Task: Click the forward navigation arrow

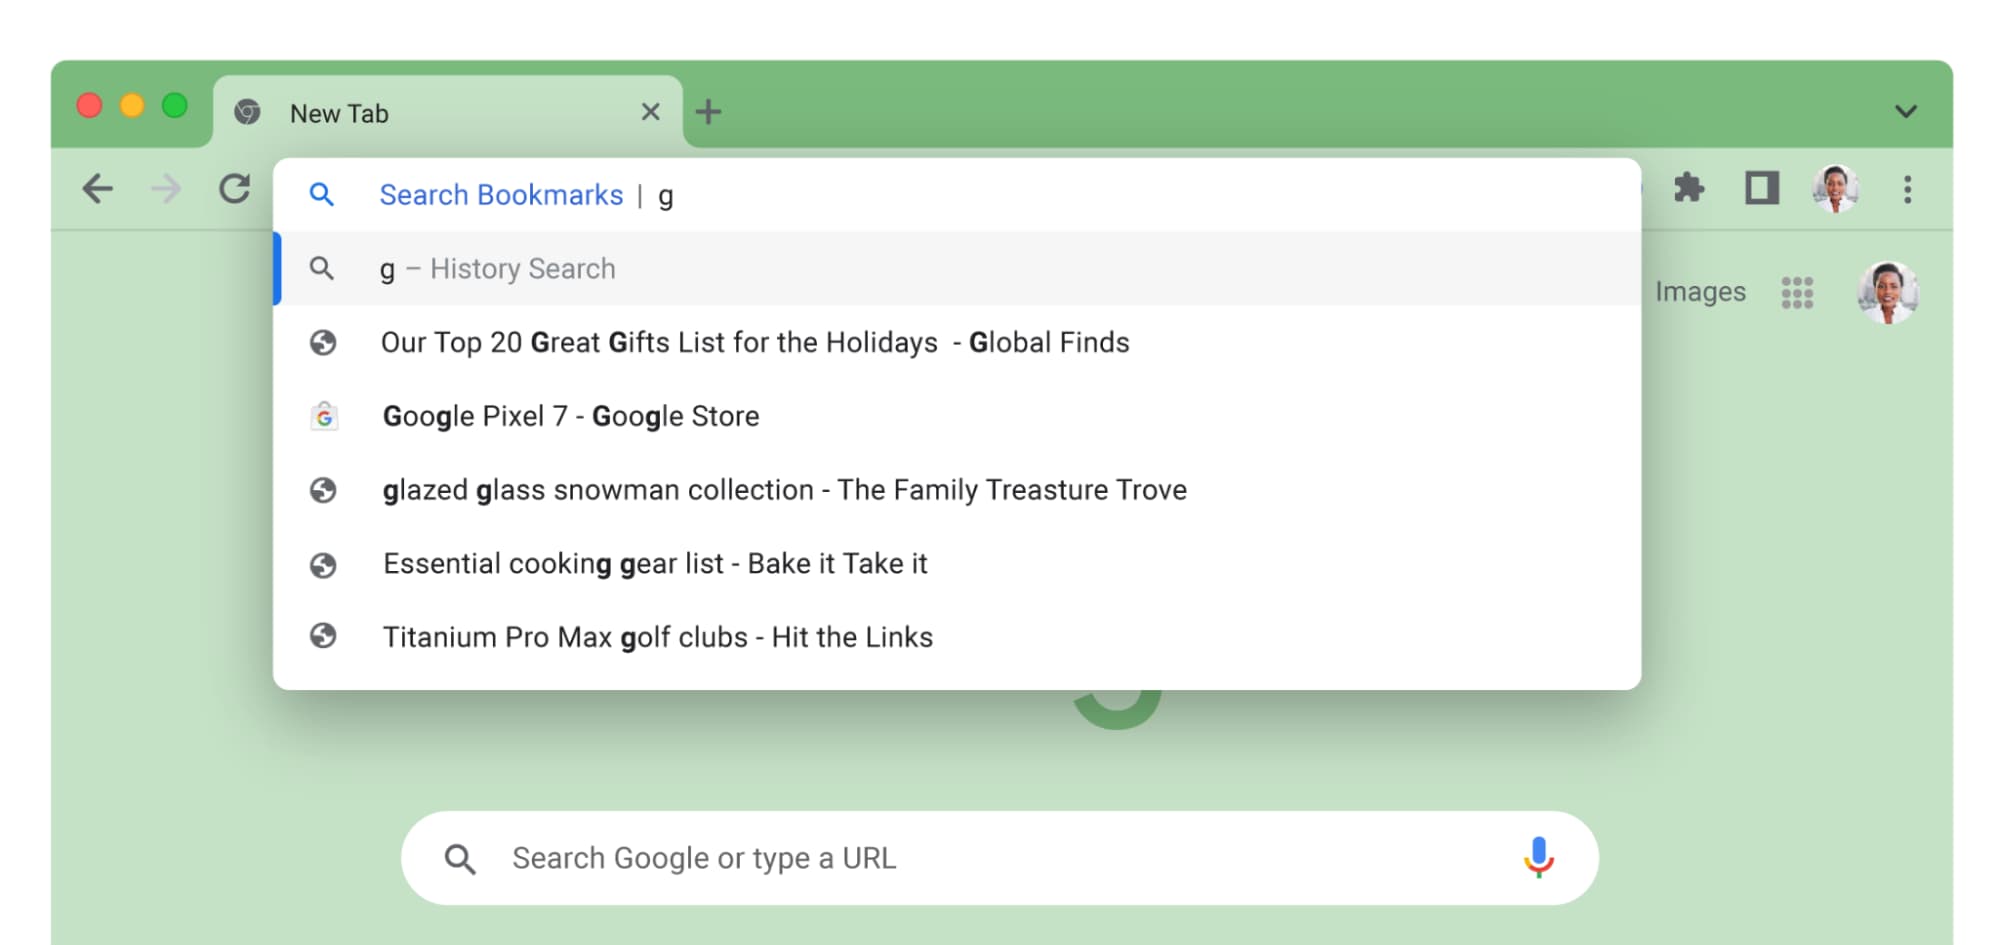Action: click(x=166, y=189)
